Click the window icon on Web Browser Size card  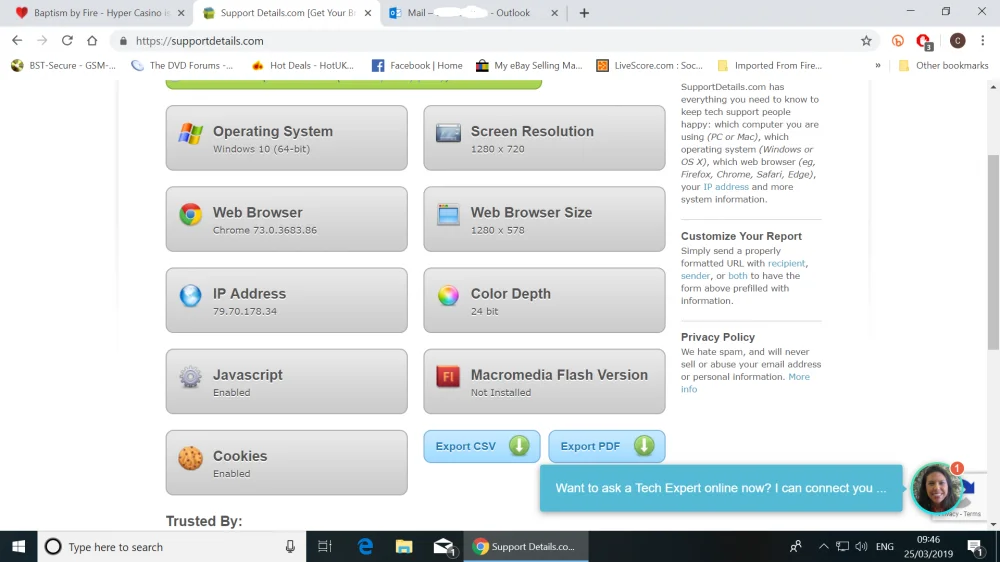pyautogui.click(x=448, y=214)
